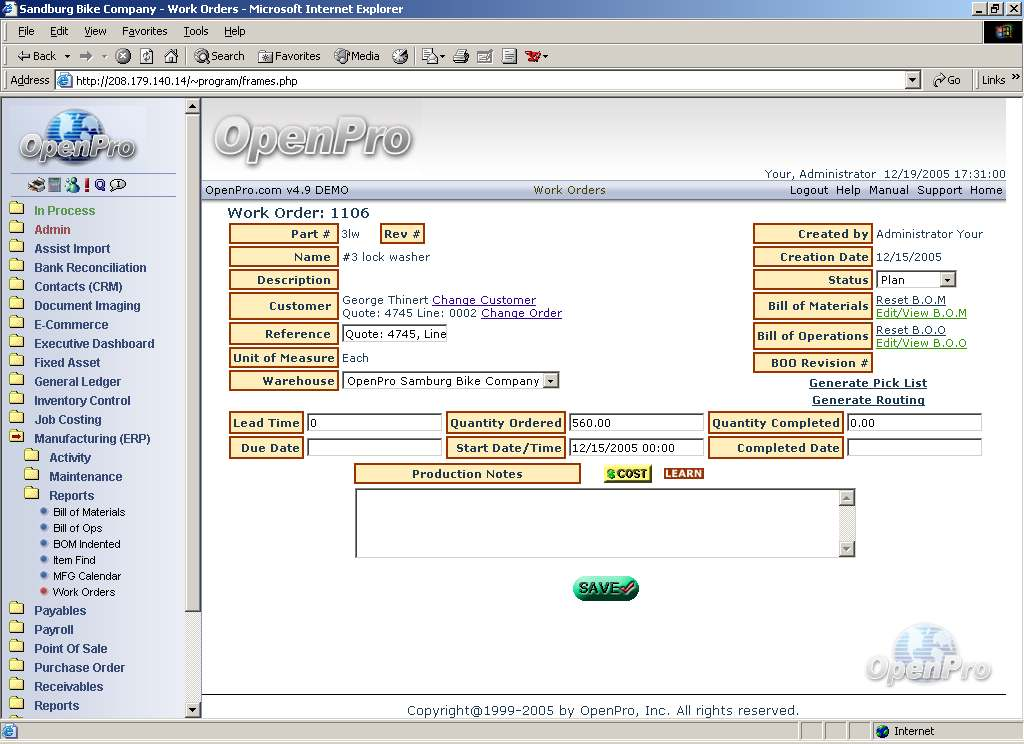Click the Due Date input field
1024x744 pixels.
point(374,448)
